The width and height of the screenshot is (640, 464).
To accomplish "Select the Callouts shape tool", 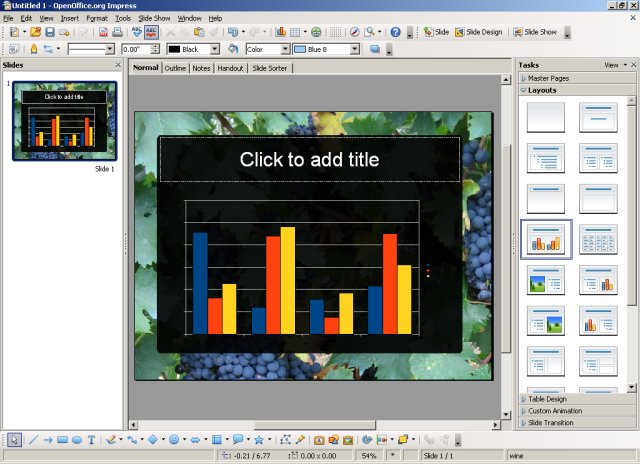I will (x=238, y=440).
